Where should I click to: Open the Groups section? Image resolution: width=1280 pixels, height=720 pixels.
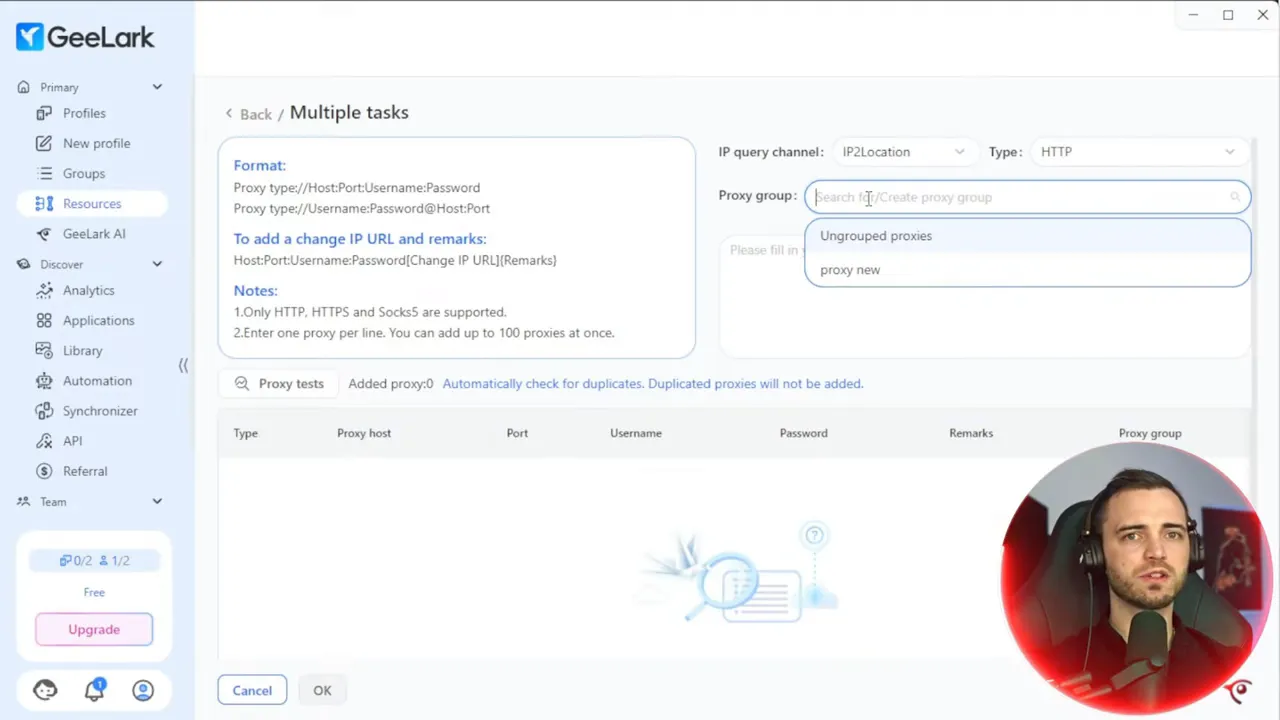coord(84,173)
